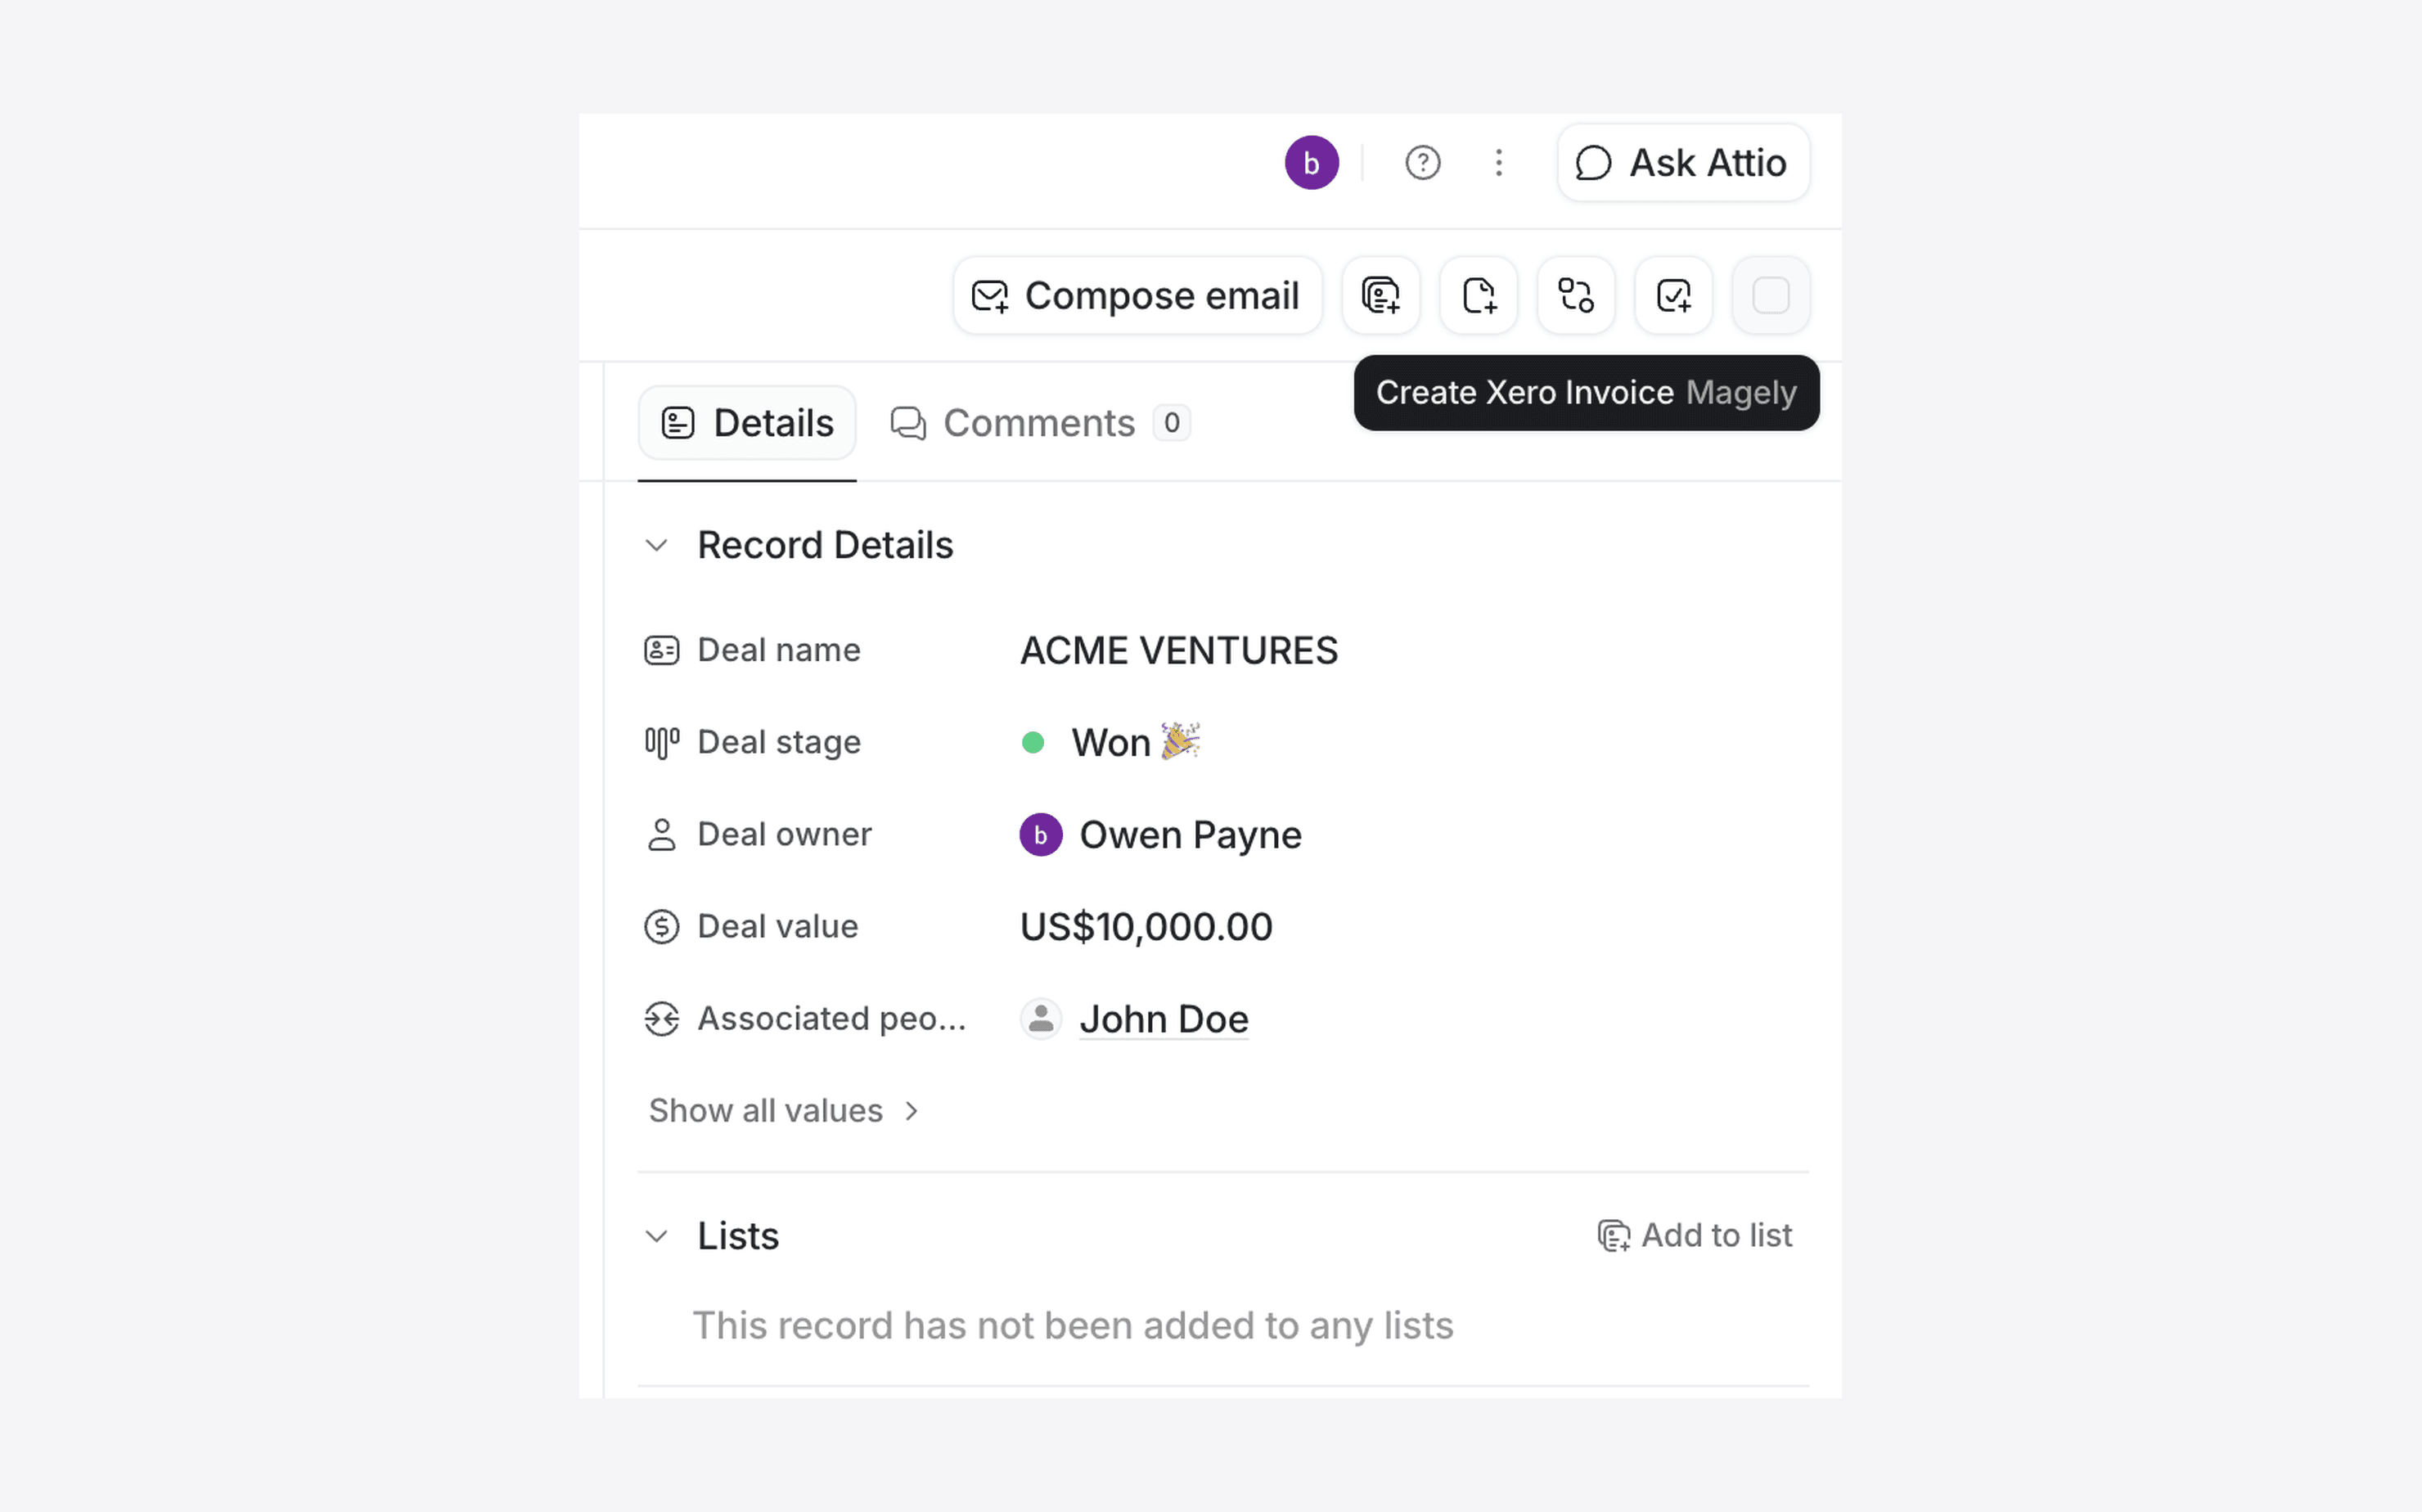Open the three-dot more options menu
Viewport: 2422px width, 1512px height.
(1498, 163)
